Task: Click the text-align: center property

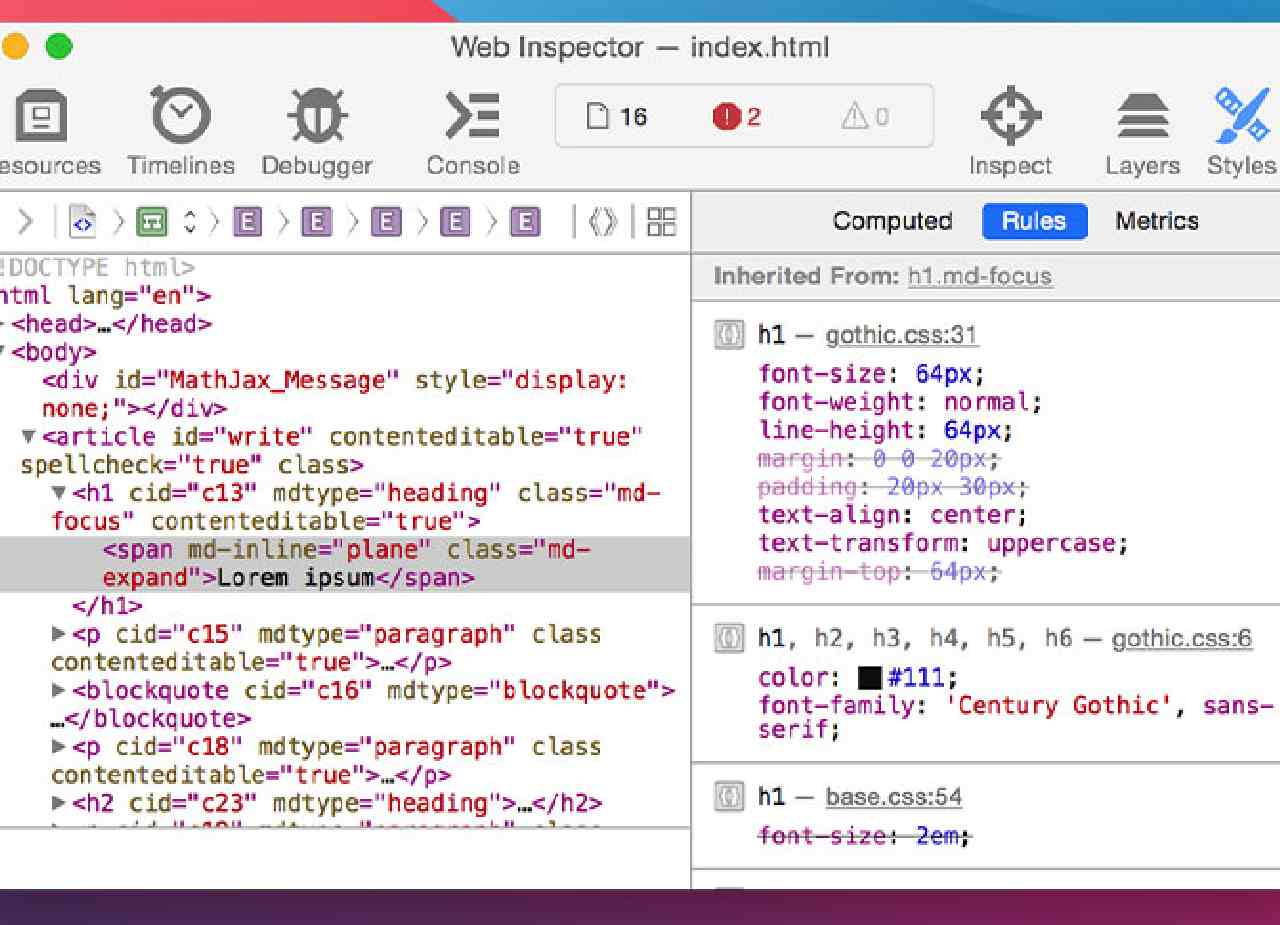Action: (x=892, y=515)
